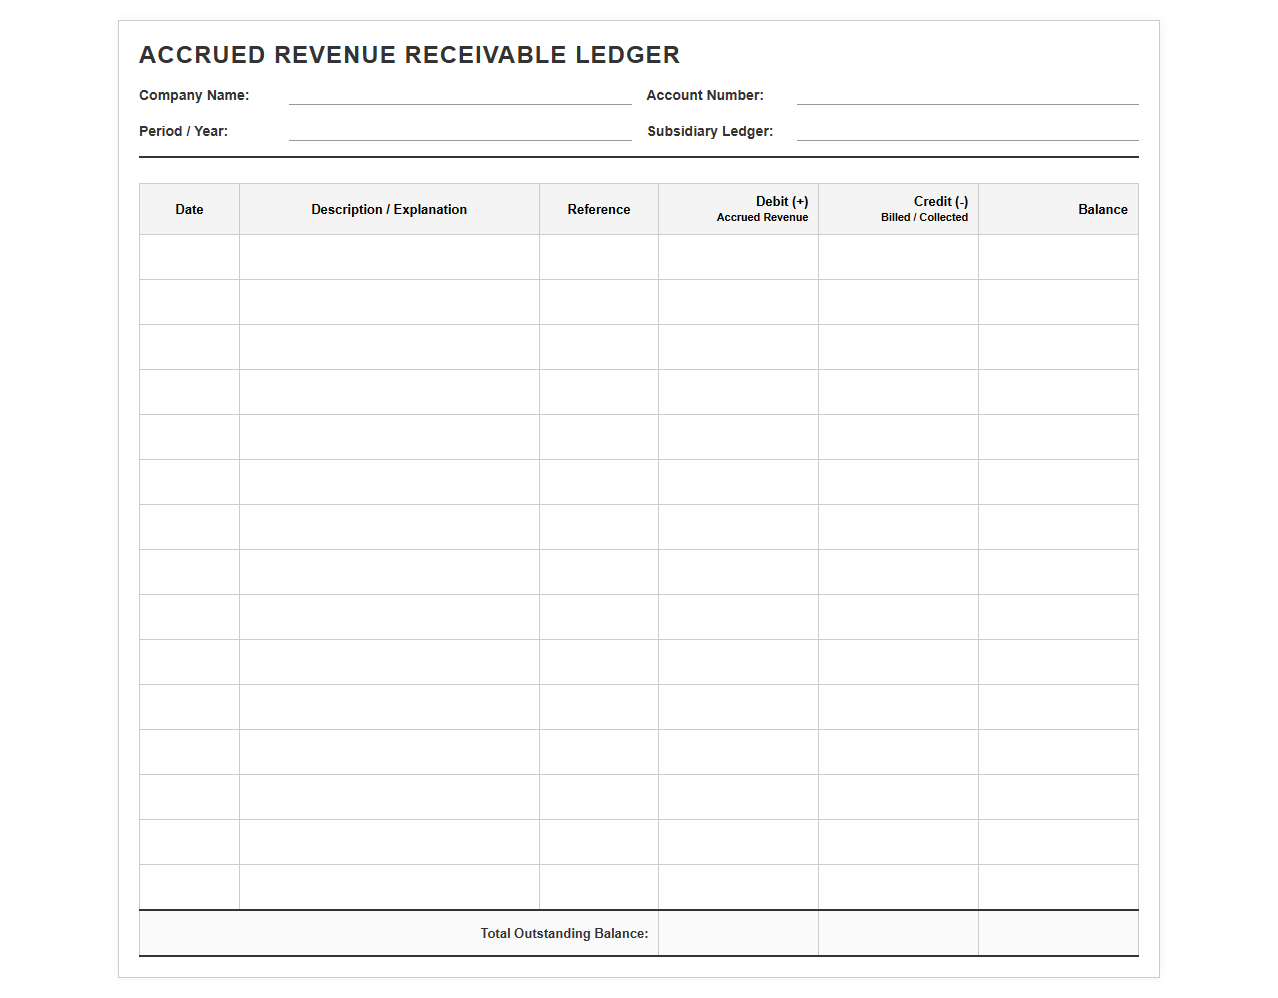Click the Account Number input line
This screenshot has height=998, width=1278.
(x=967, y=95)
